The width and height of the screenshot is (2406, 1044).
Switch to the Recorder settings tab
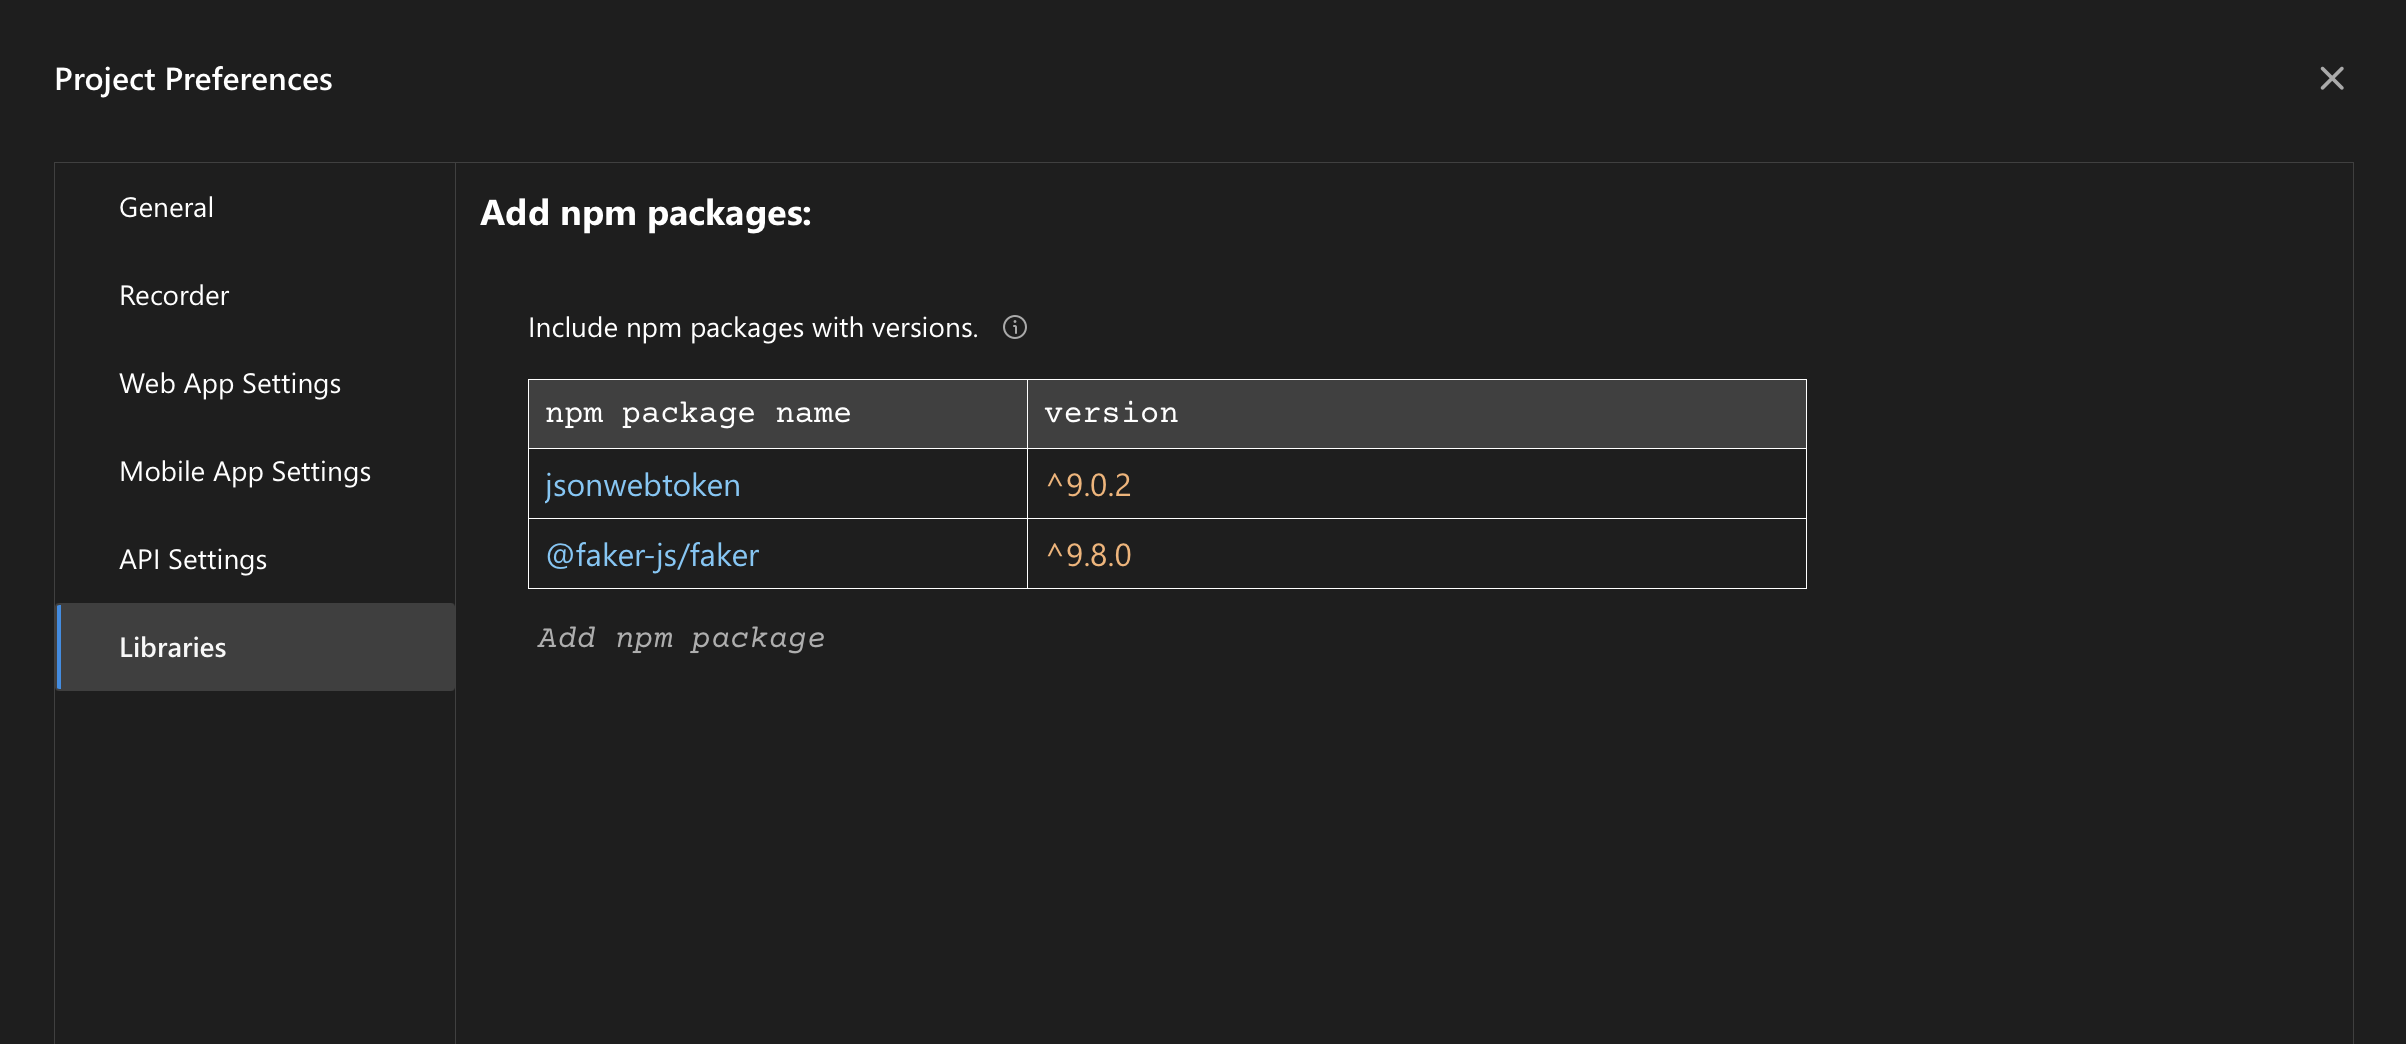pyautogui.click(x=174, y=296)
